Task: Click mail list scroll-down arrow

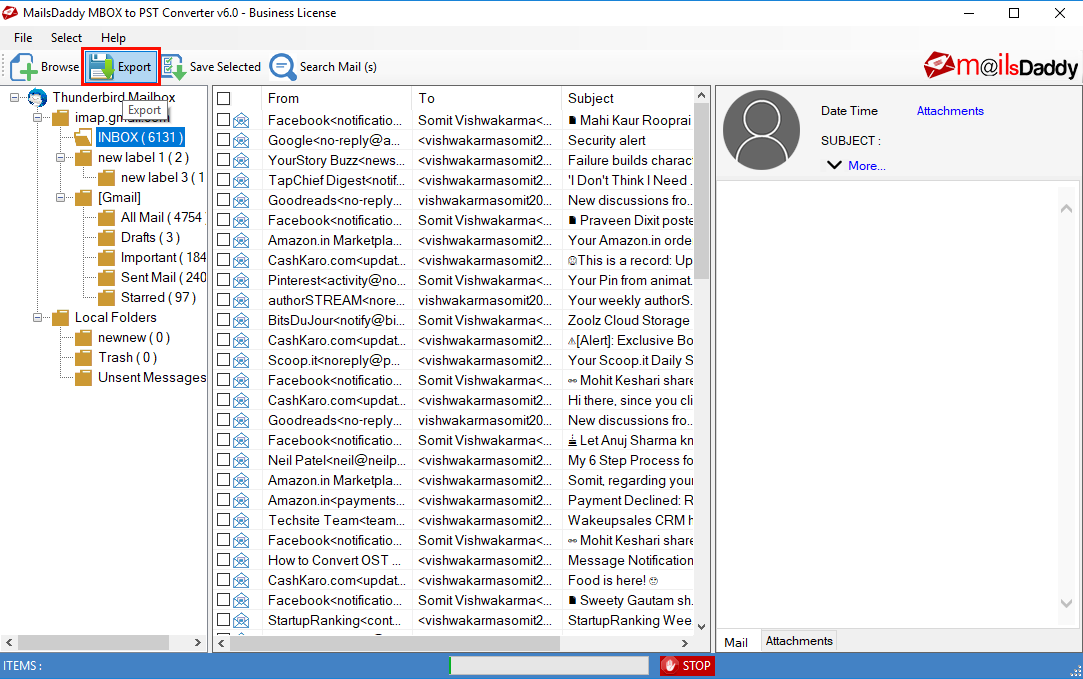Action: [x=702, y=627]
